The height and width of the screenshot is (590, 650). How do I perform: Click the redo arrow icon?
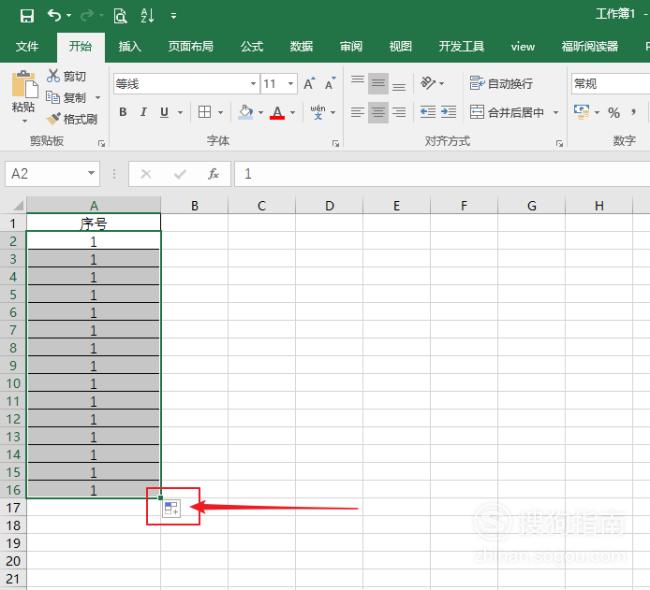pos(87,16)
